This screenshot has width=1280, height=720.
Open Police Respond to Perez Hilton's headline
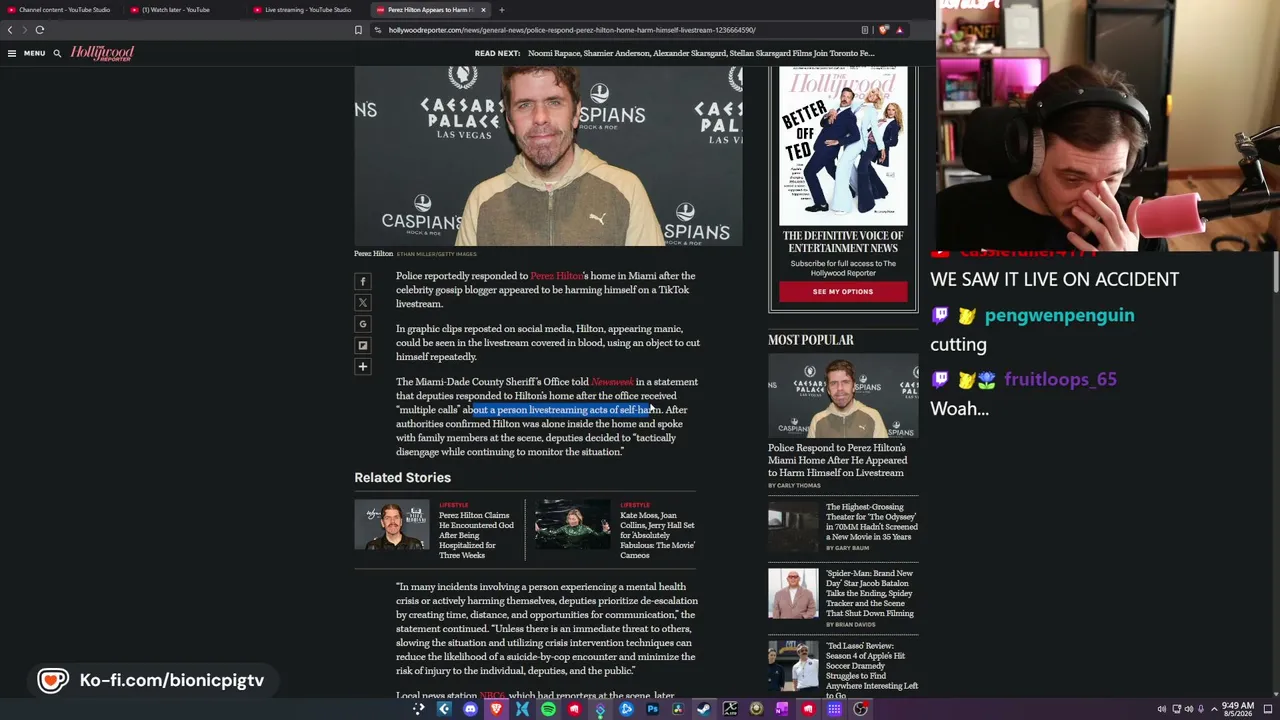(838, 460)
